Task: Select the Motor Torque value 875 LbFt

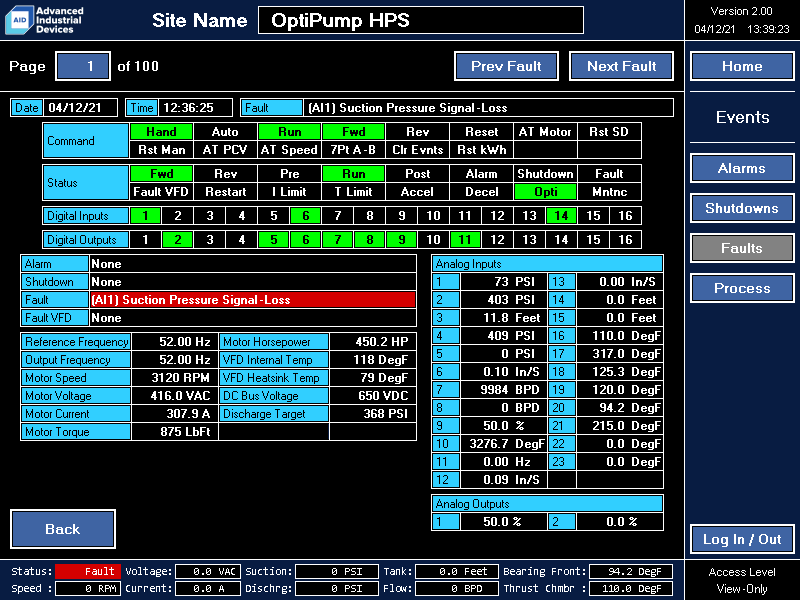Action: coord(175,432)
